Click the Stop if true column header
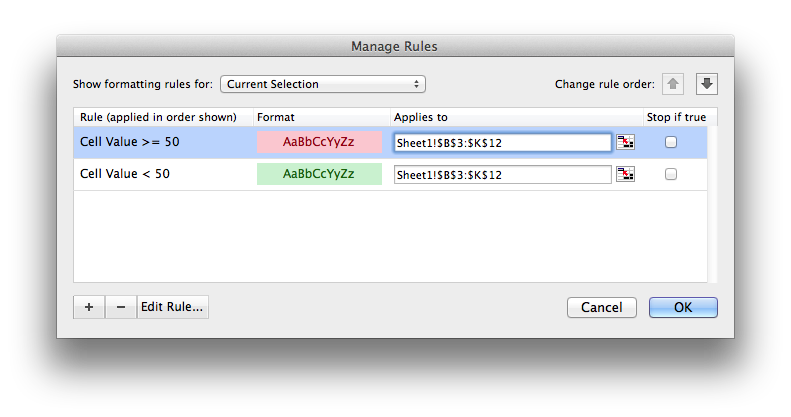The width and height of the screenshot is (791, 417). pyautogui.click(x=676, y=117)
